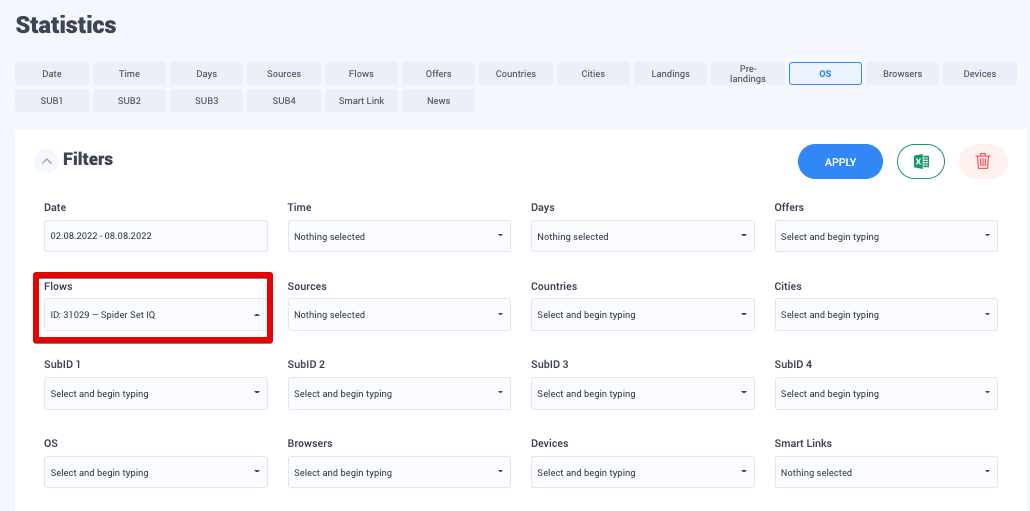
Task: Expand the Time filter dropdown
Action: pyautogui.click(x=398, y=237)
